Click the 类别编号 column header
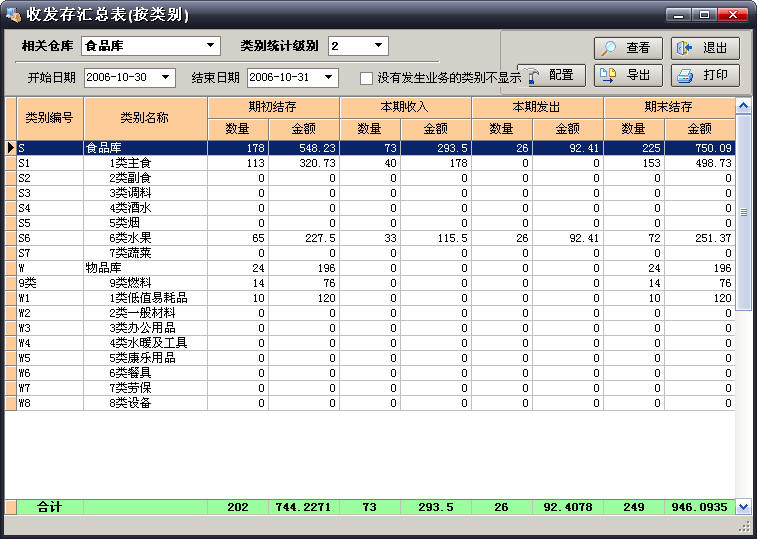Viewport: 757px width, 539px height. [x=50, y=118]
